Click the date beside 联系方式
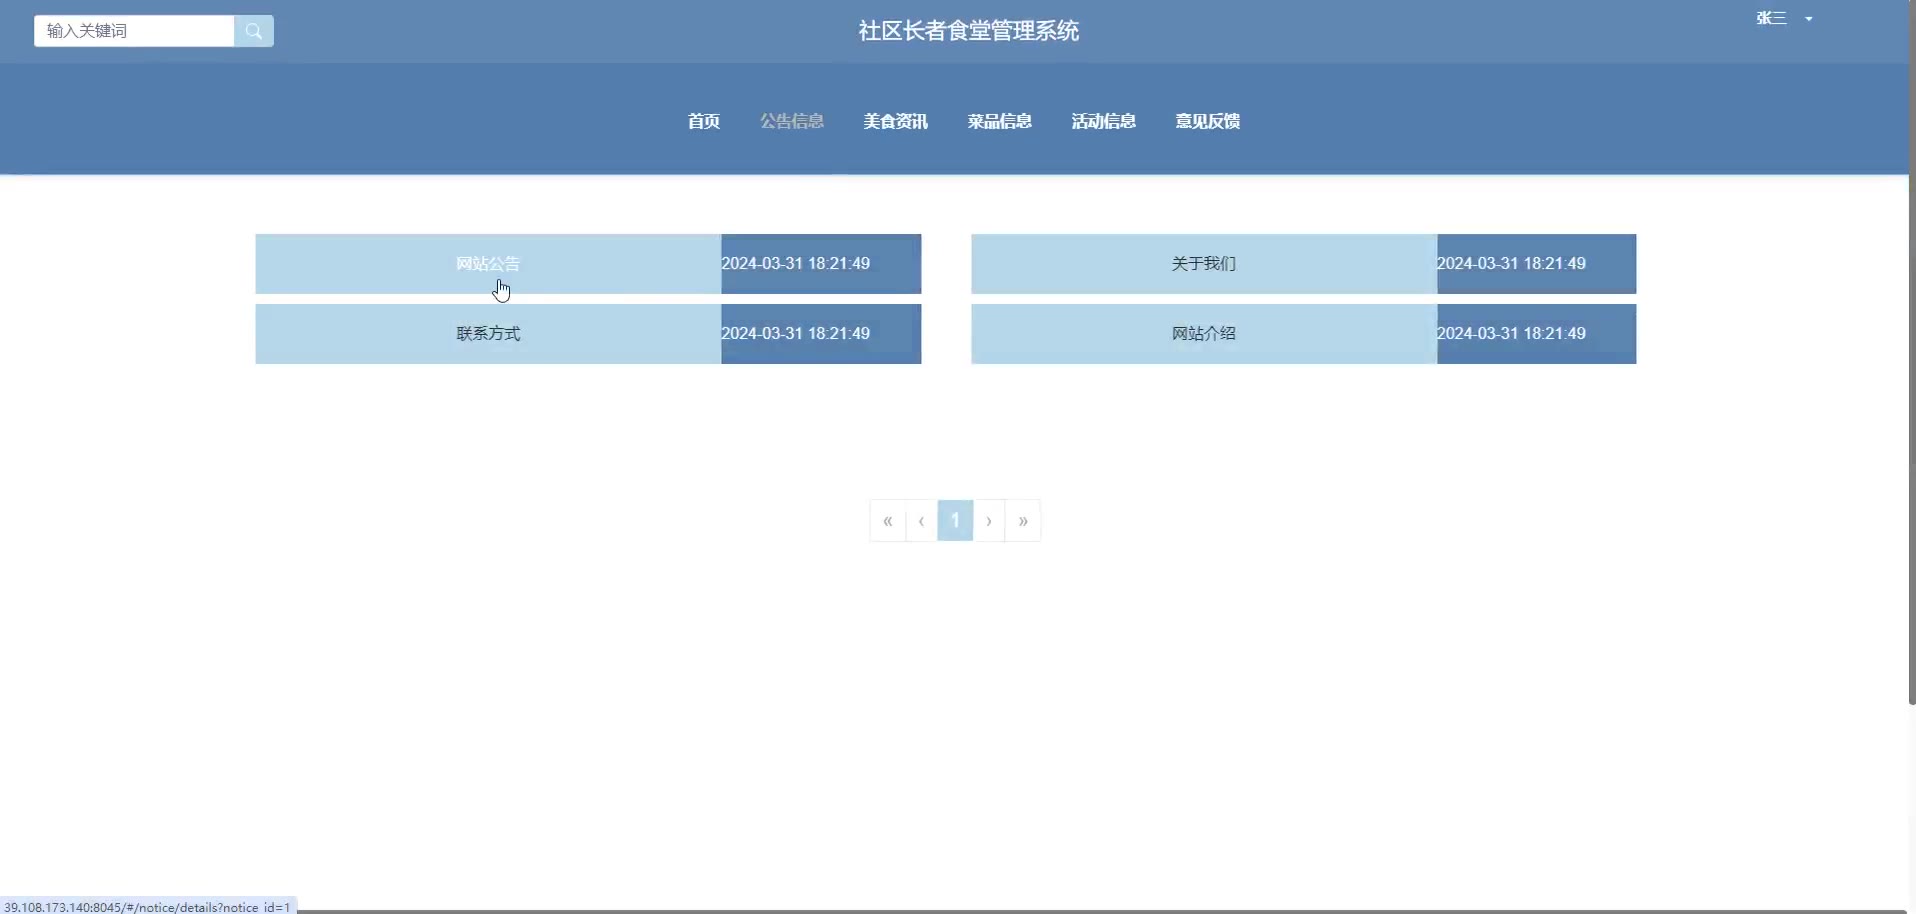 796,334
